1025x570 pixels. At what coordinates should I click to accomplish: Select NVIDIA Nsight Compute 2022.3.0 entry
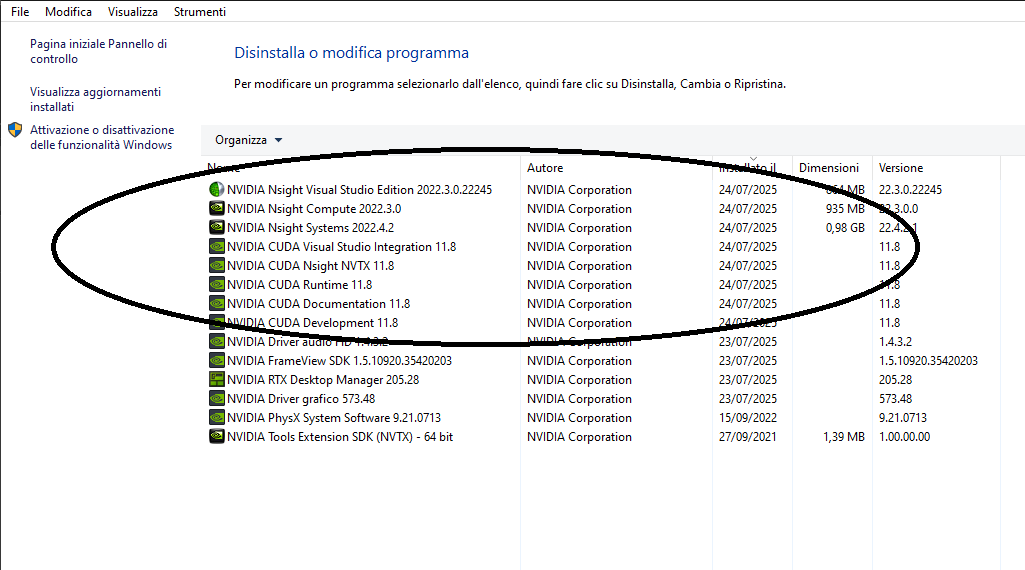click(x=314, y=209)
